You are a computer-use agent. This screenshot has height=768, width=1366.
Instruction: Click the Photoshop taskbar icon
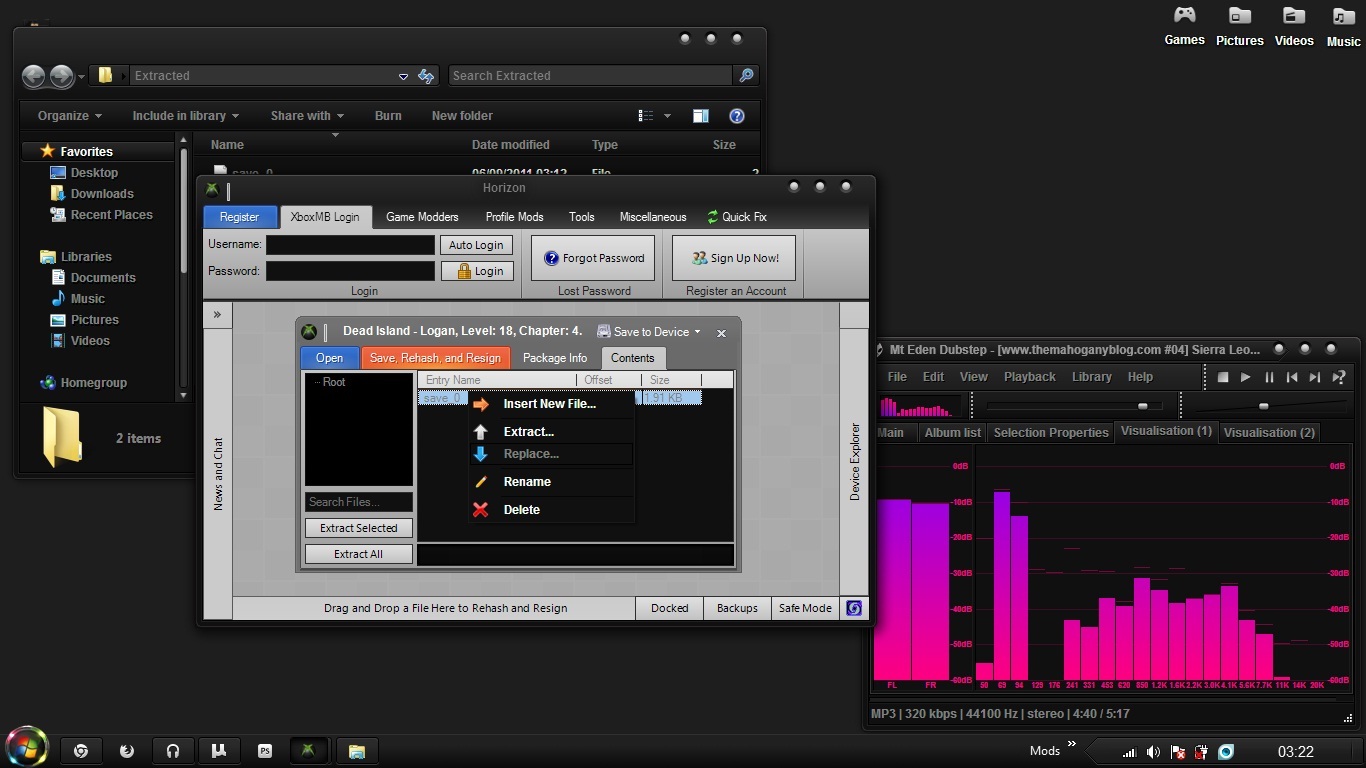pyautogui.click(x=265, y=751)
